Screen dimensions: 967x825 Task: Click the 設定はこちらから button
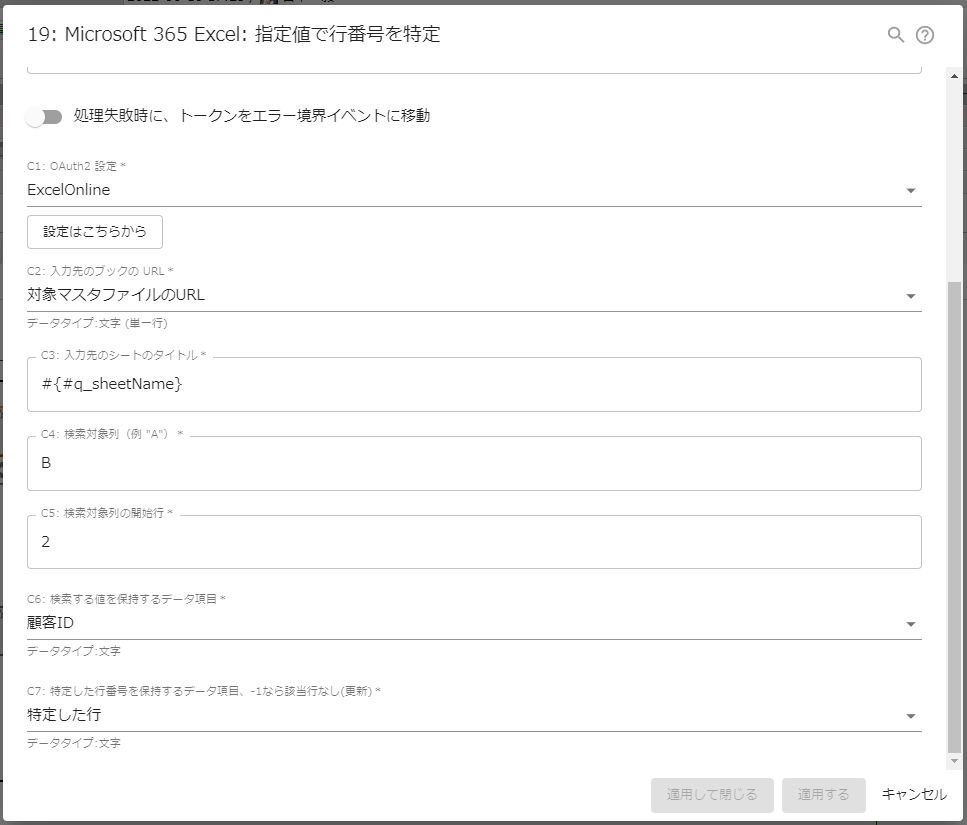coord(94,231)
